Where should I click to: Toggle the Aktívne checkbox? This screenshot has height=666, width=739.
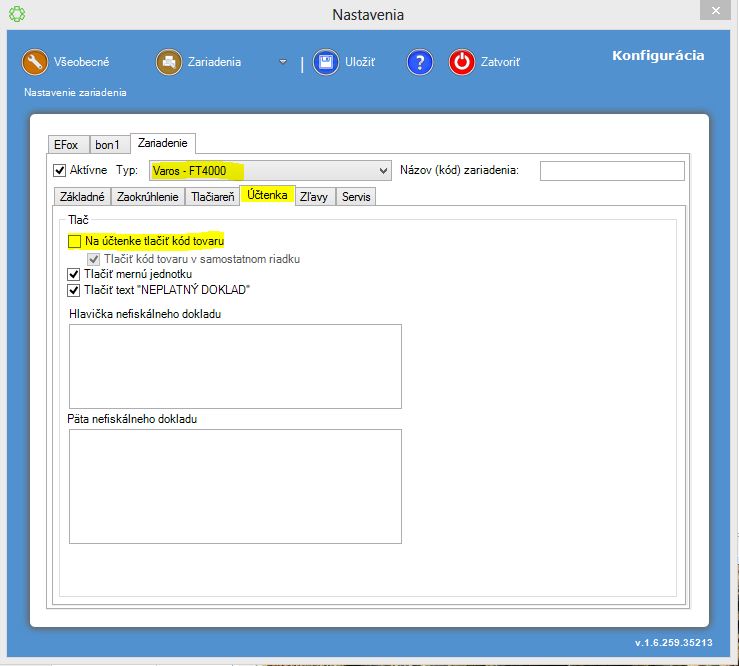pos(60,171)
